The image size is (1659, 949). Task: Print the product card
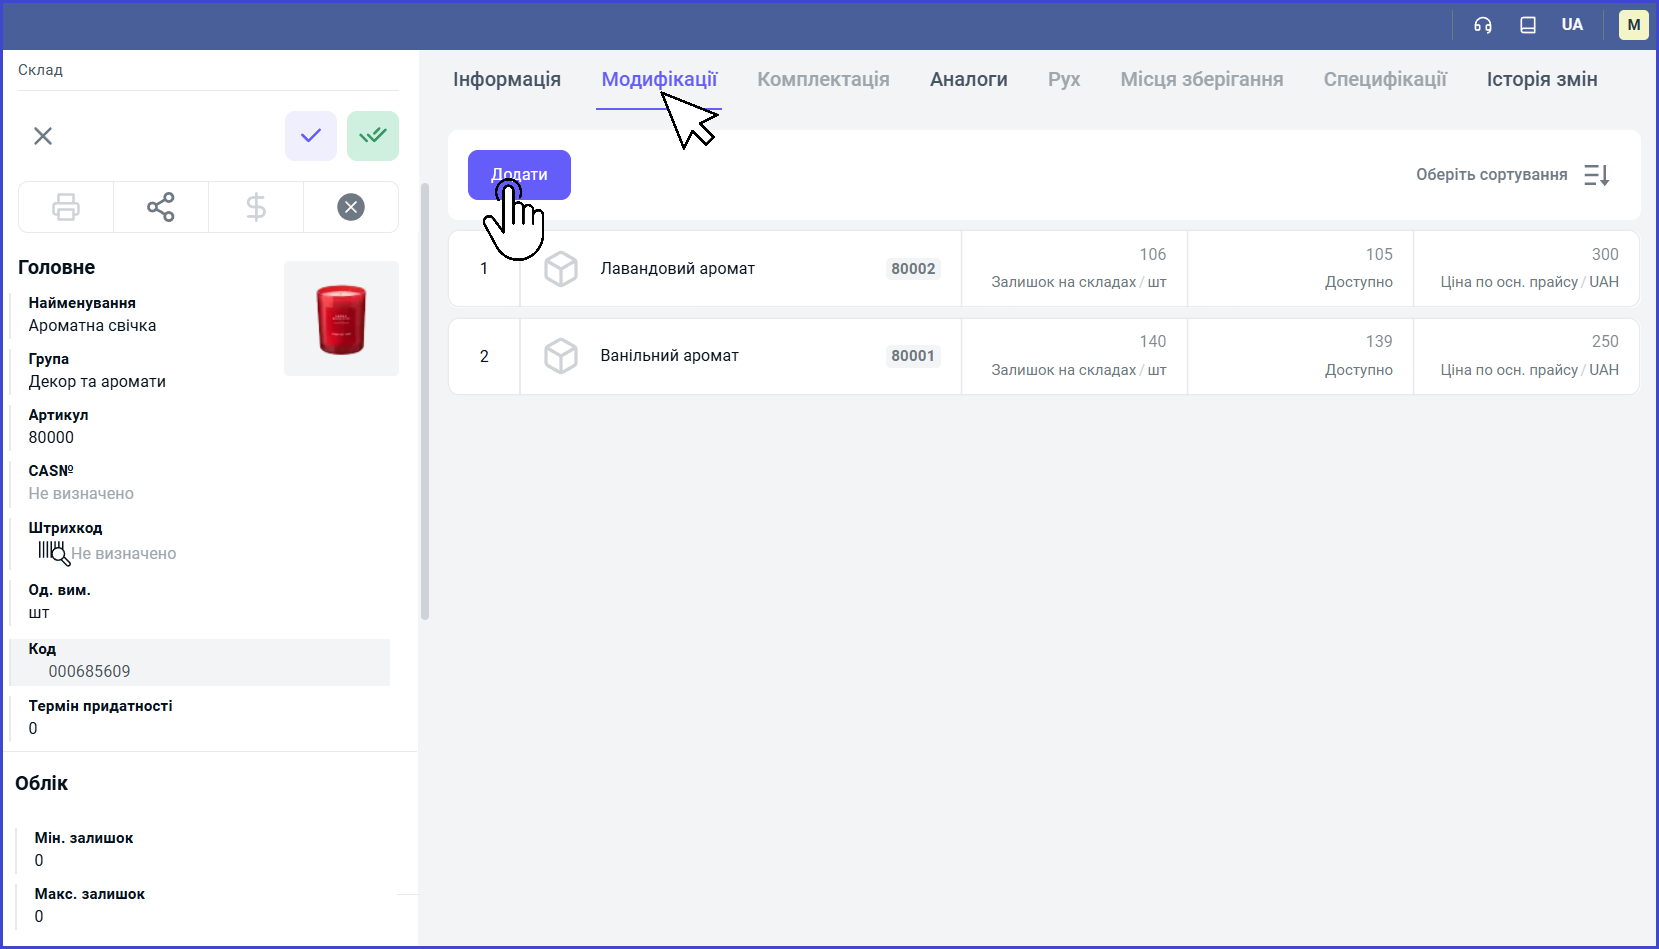[66, 207]
